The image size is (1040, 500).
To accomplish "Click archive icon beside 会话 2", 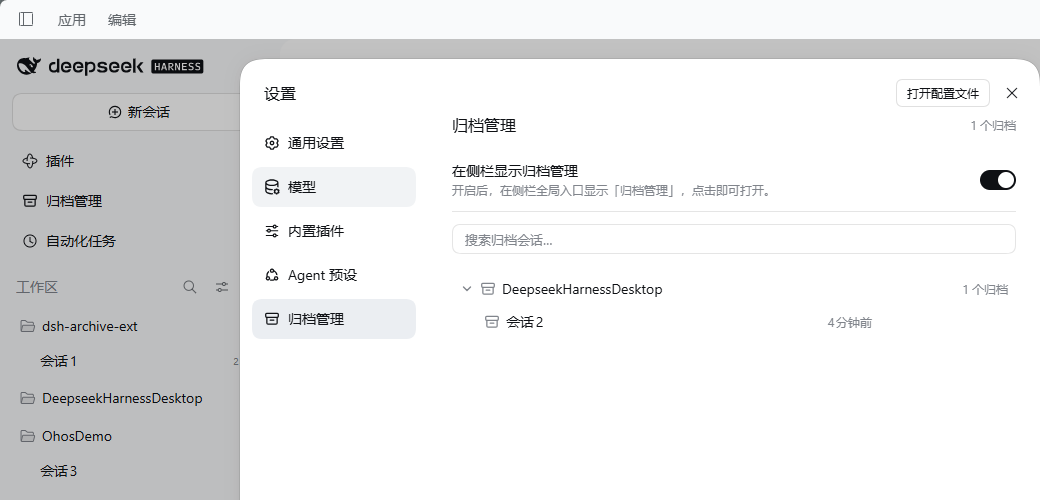I will point(491,322).
